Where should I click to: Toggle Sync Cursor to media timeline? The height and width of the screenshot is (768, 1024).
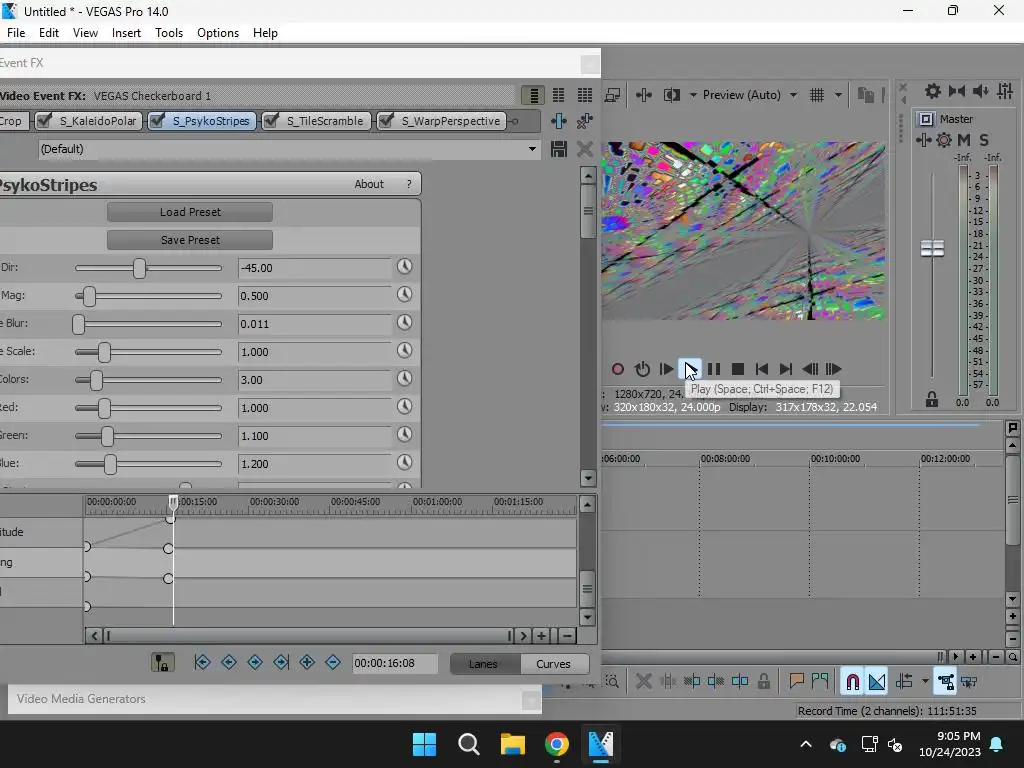(x=162, y=663)
